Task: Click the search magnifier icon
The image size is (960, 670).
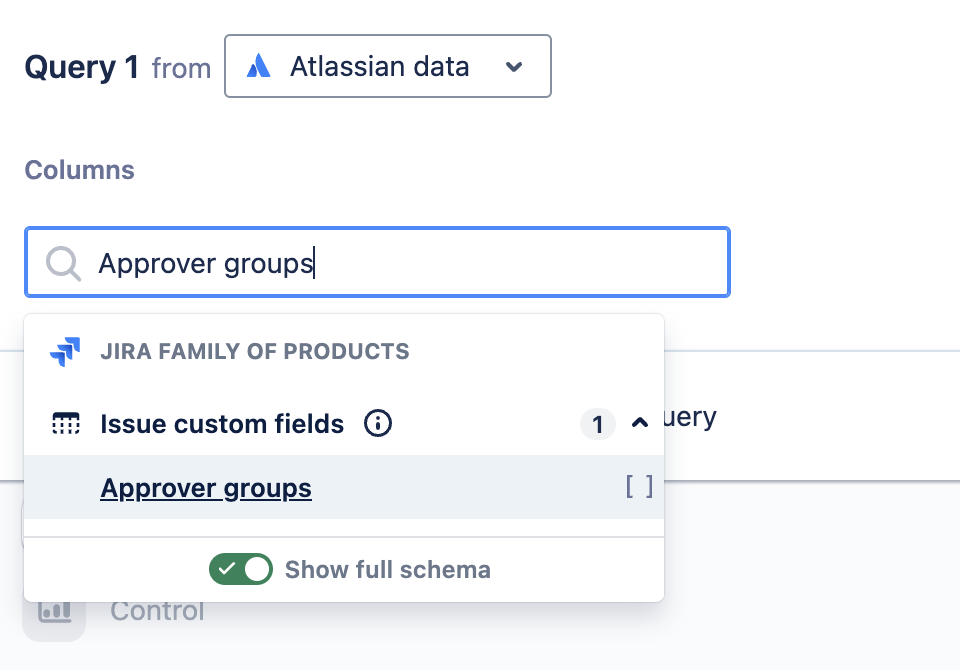Action: pos(63,264)
